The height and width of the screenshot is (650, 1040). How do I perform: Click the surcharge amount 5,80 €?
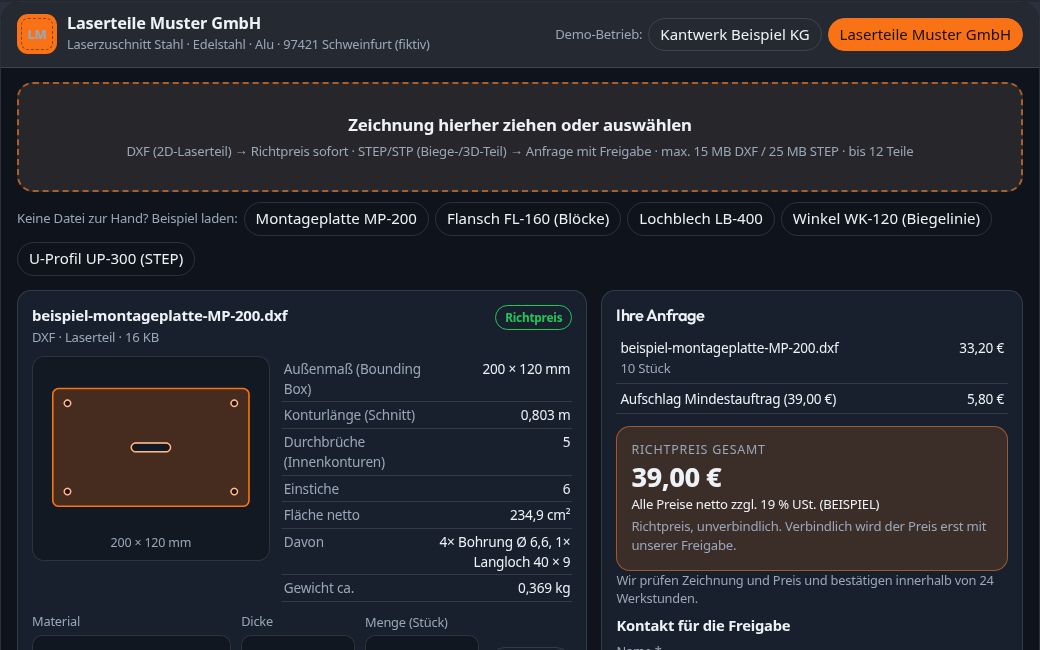pos(985,399)
